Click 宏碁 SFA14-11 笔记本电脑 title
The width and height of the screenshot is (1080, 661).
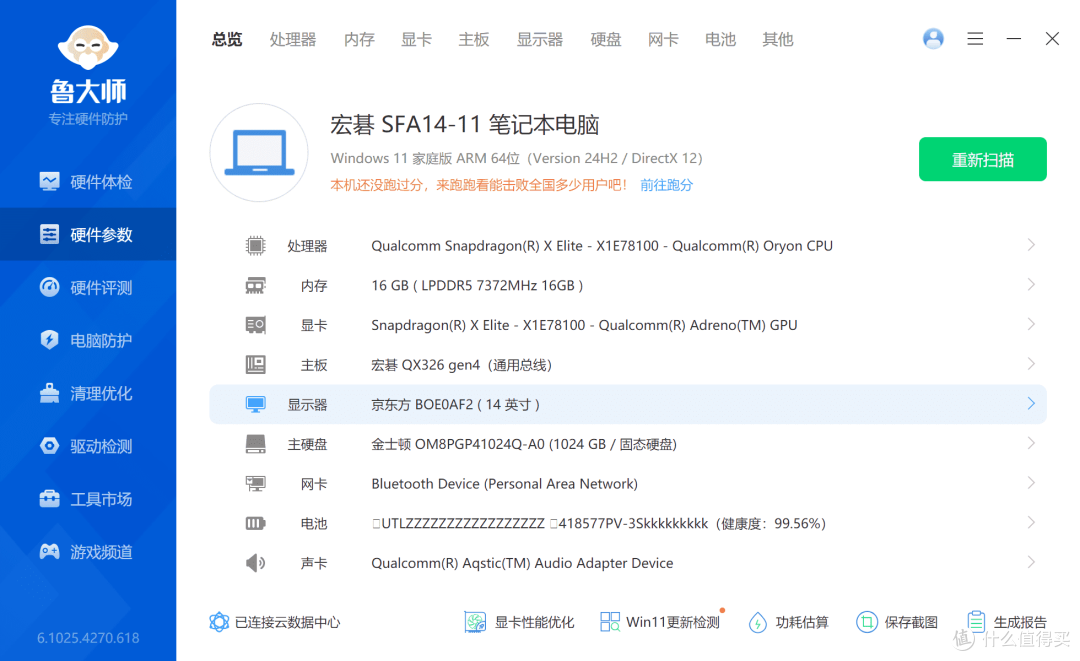pyautogui.click(x=465, y=125)
